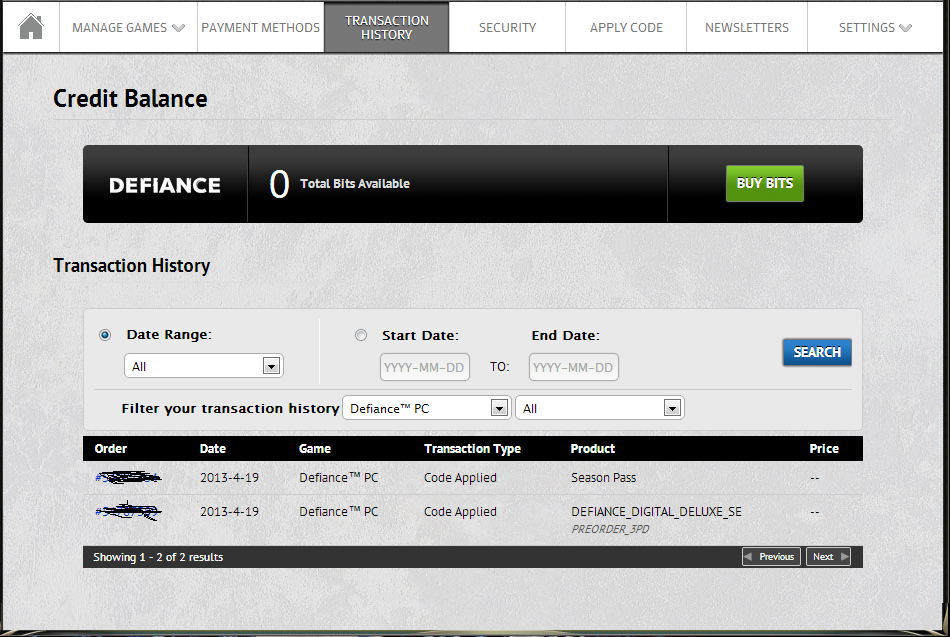Expand the Settings menu

[x=875, y=27]
